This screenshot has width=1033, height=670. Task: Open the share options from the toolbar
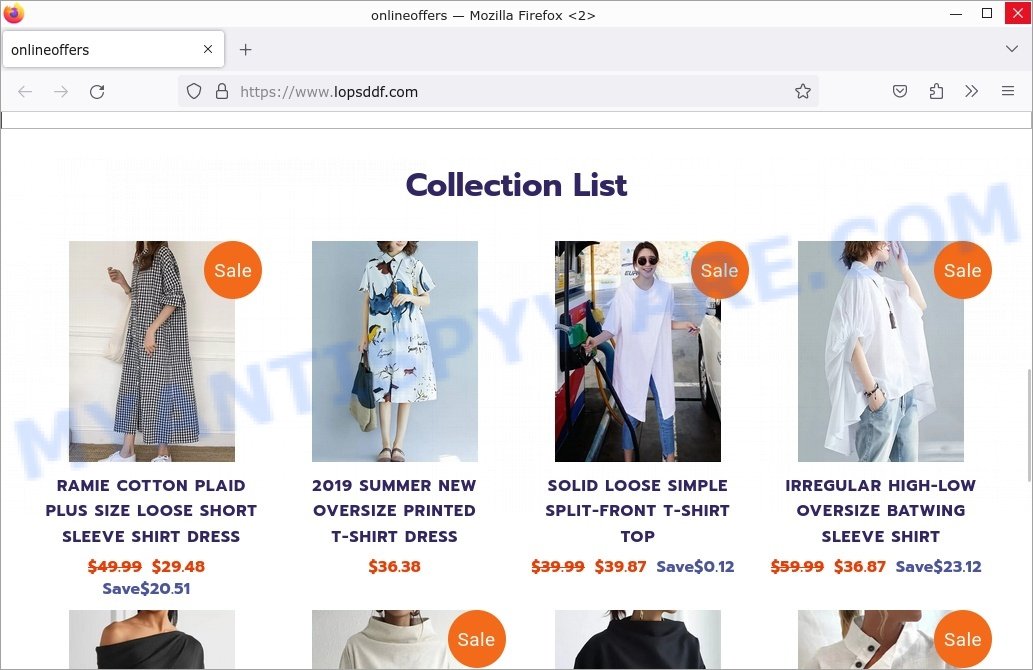936,91
